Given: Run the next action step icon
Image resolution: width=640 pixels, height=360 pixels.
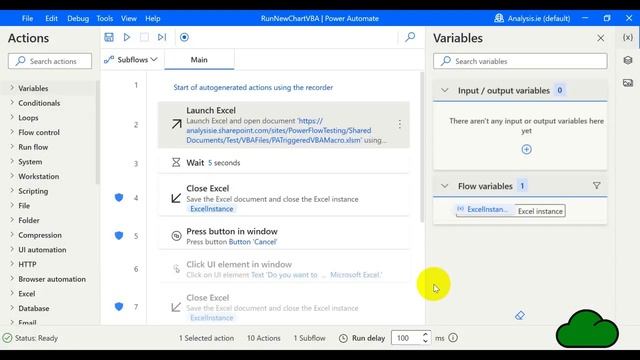Looking at the screenshot, I should (162, 37).
